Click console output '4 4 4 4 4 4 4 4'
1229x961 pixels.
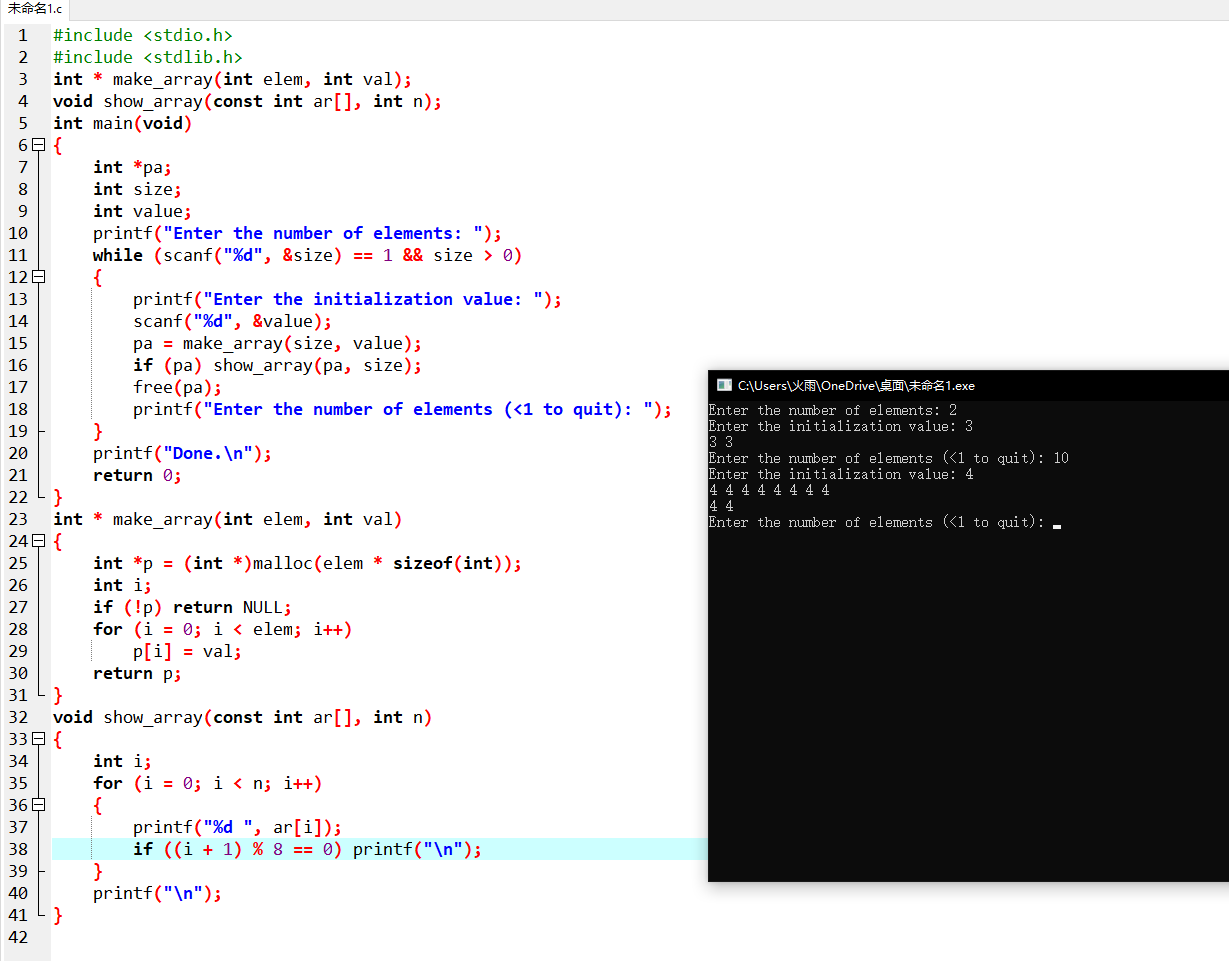[769, 490]
